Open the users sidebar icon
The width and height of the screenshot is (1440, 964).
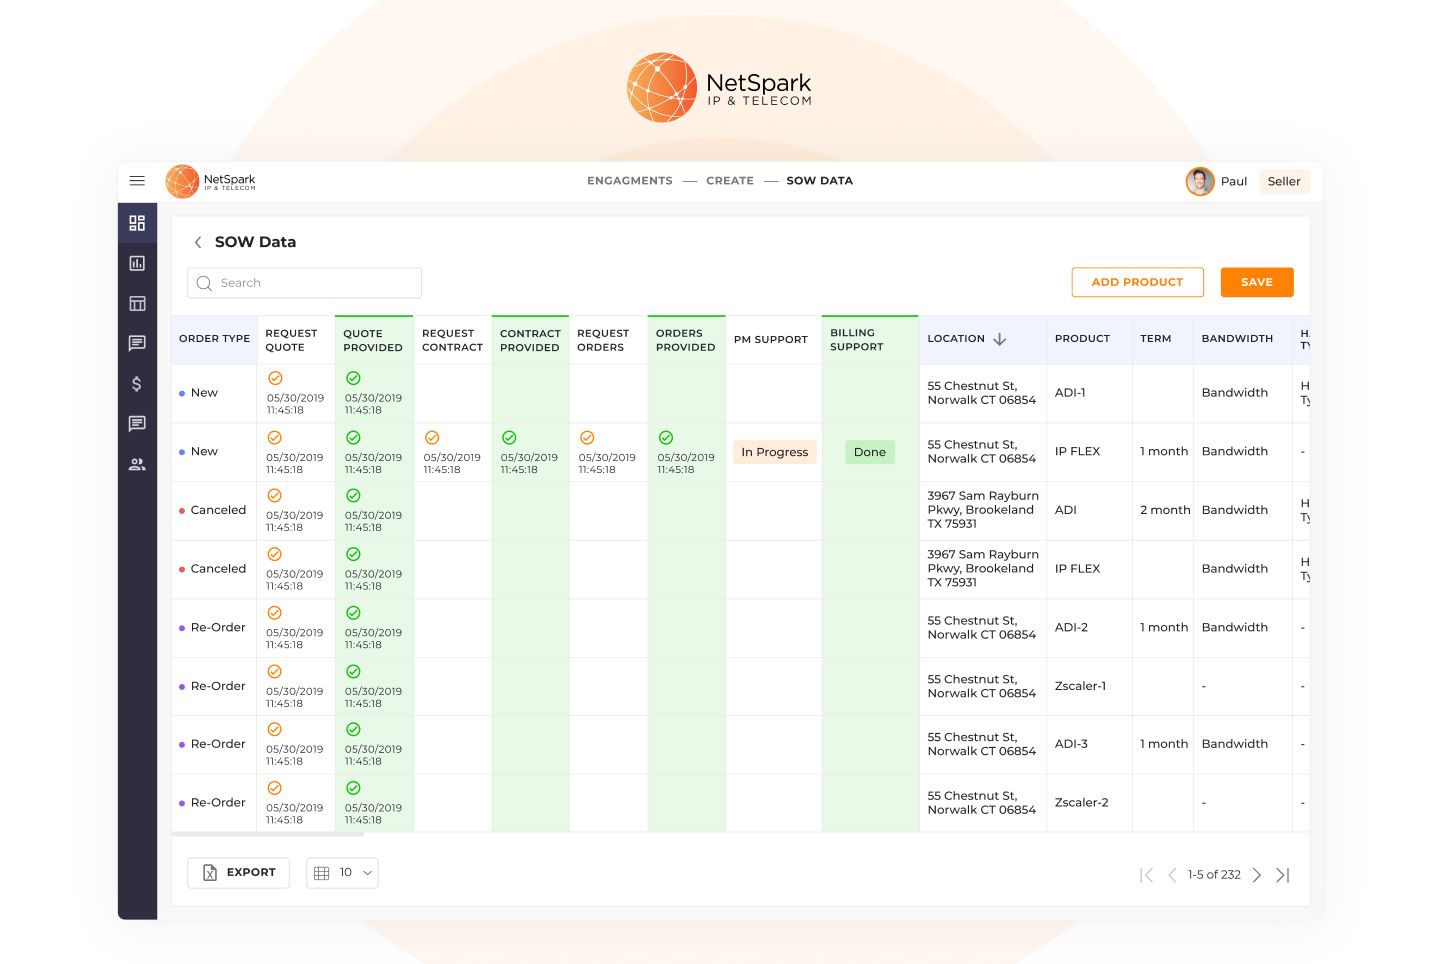point(137,464)
